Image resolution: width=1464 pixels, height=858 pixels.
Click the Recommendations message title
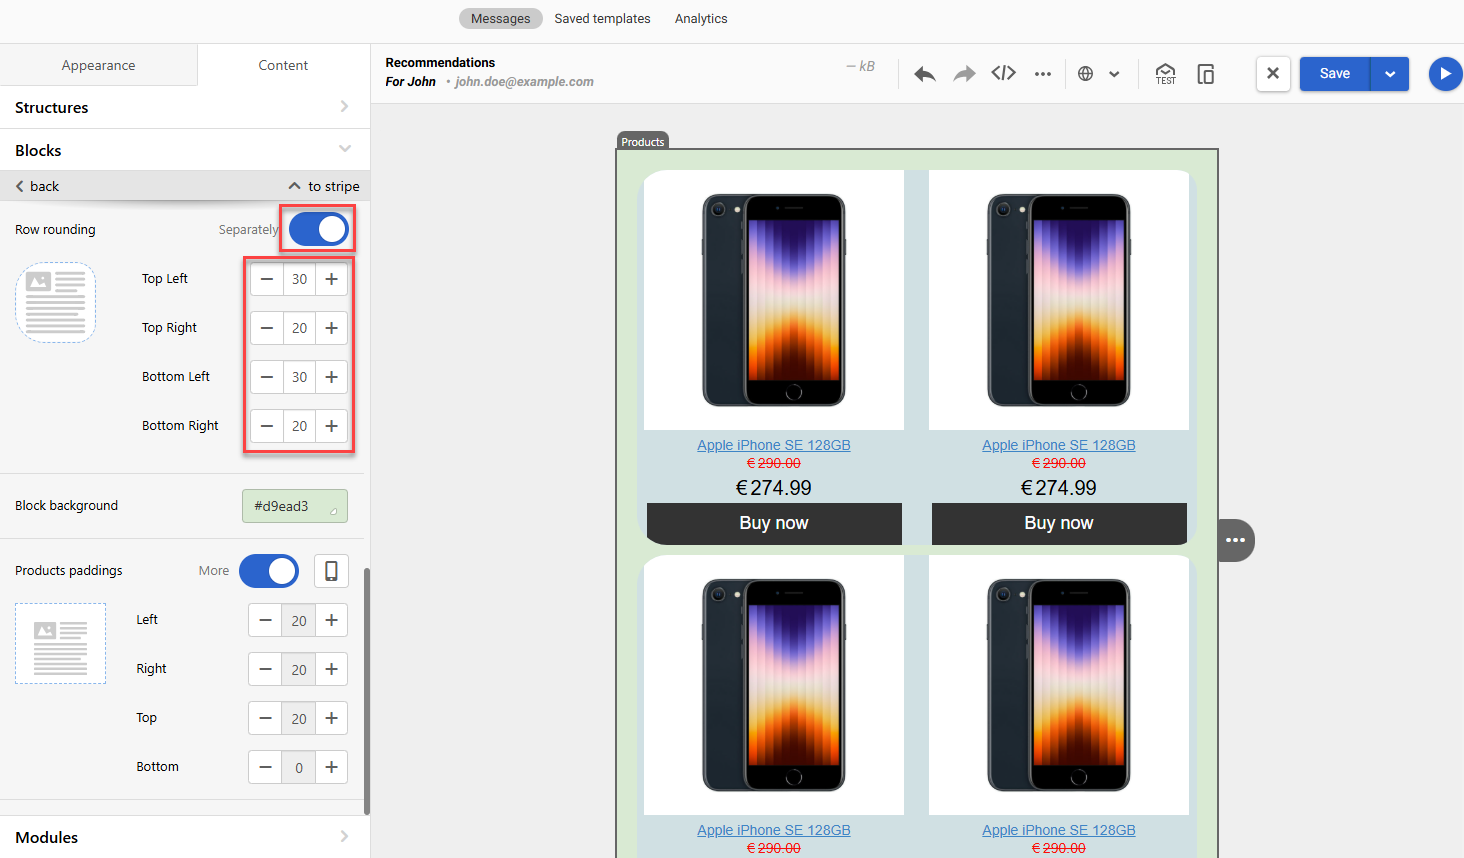pos(440,62)
